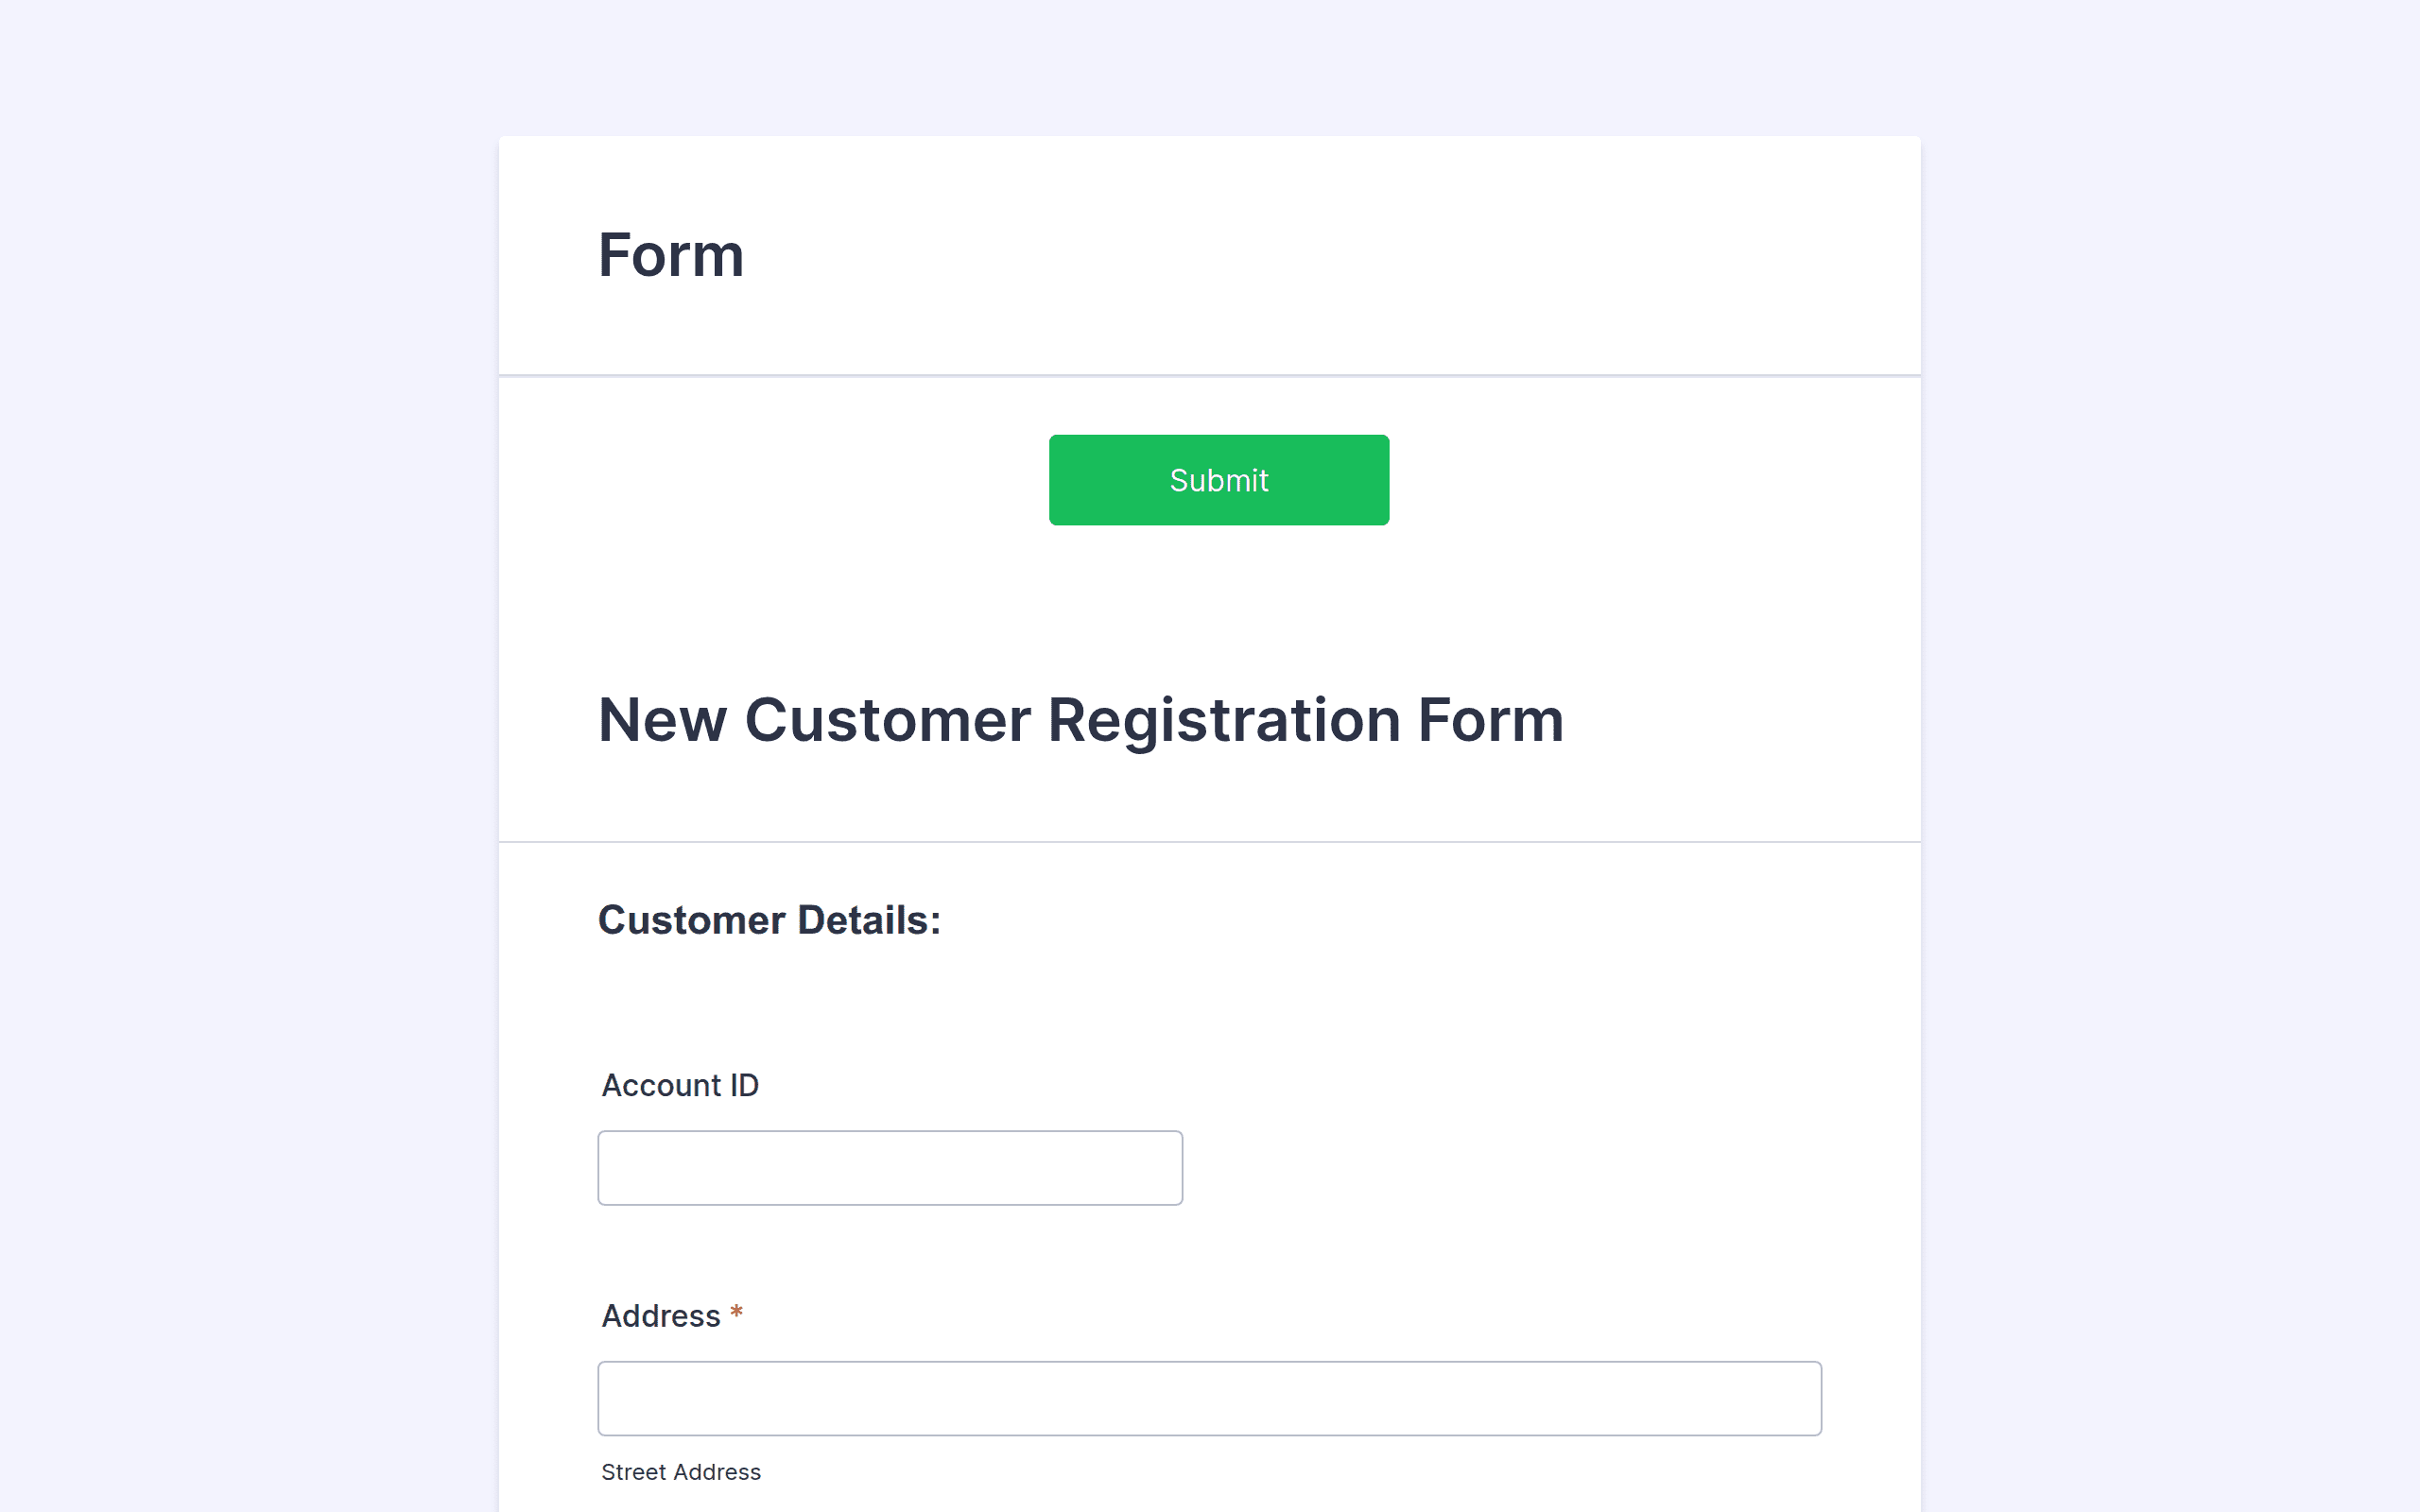Viewport: 2420px width, 1512px height.
Task: Focus the Account ID input field
Action: [x=890, y=1168]
